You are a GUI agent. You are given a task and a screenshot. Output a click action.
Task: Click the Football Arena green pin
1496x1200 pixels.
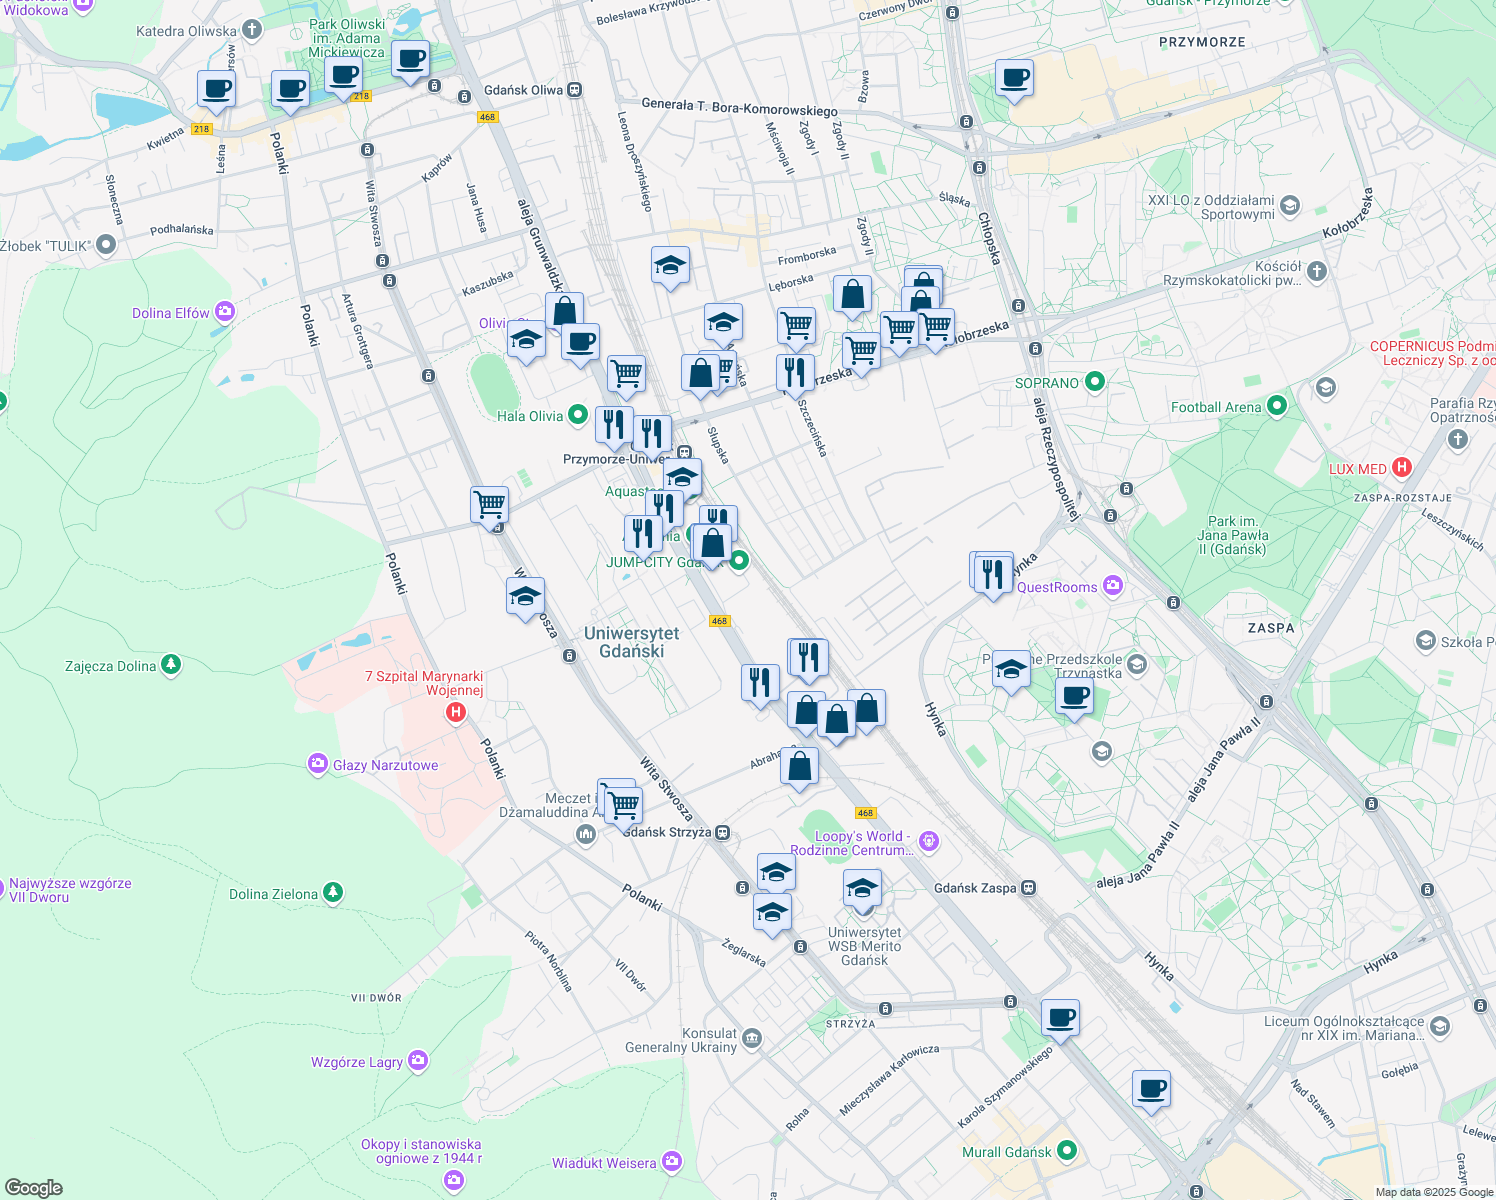click(1276, 406)
